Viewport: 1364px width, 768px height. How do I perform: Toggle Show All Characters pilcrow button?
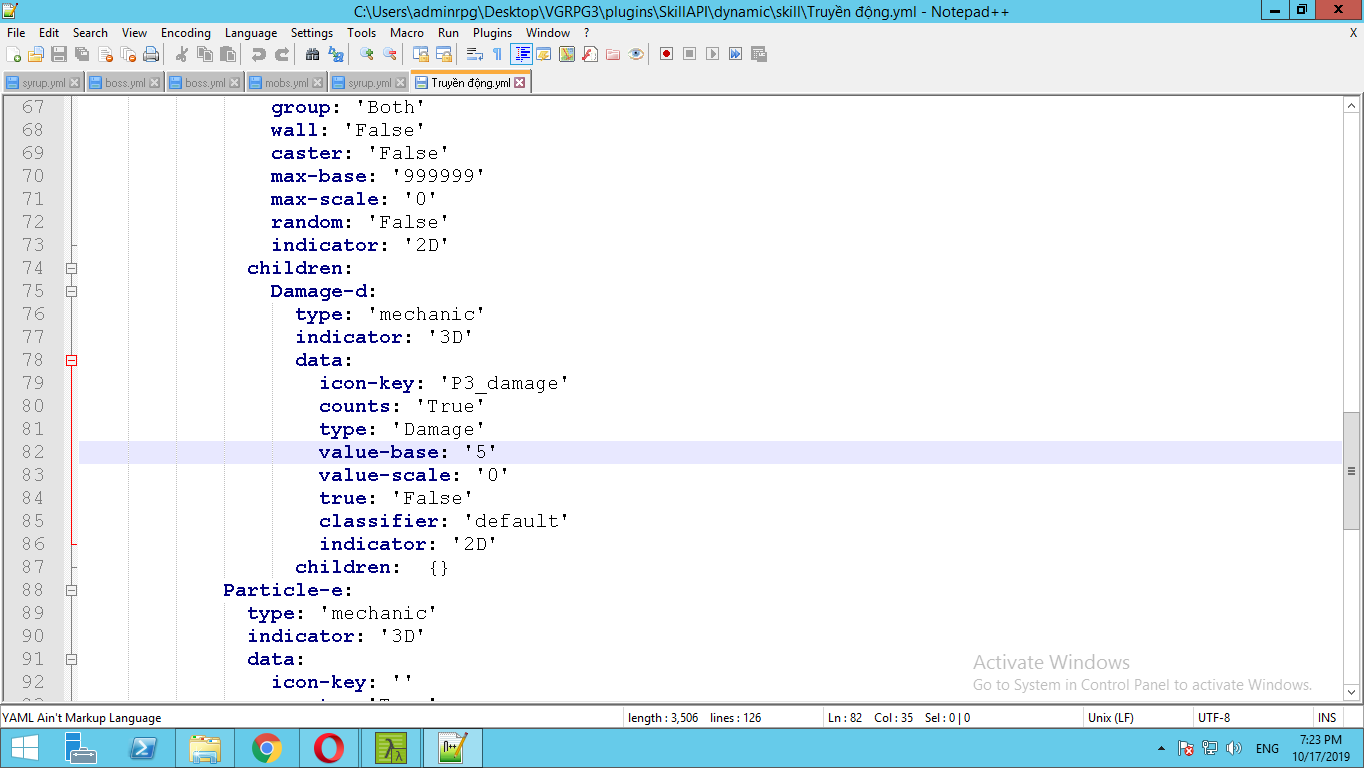pyautogui.click(x=497, y=54)
